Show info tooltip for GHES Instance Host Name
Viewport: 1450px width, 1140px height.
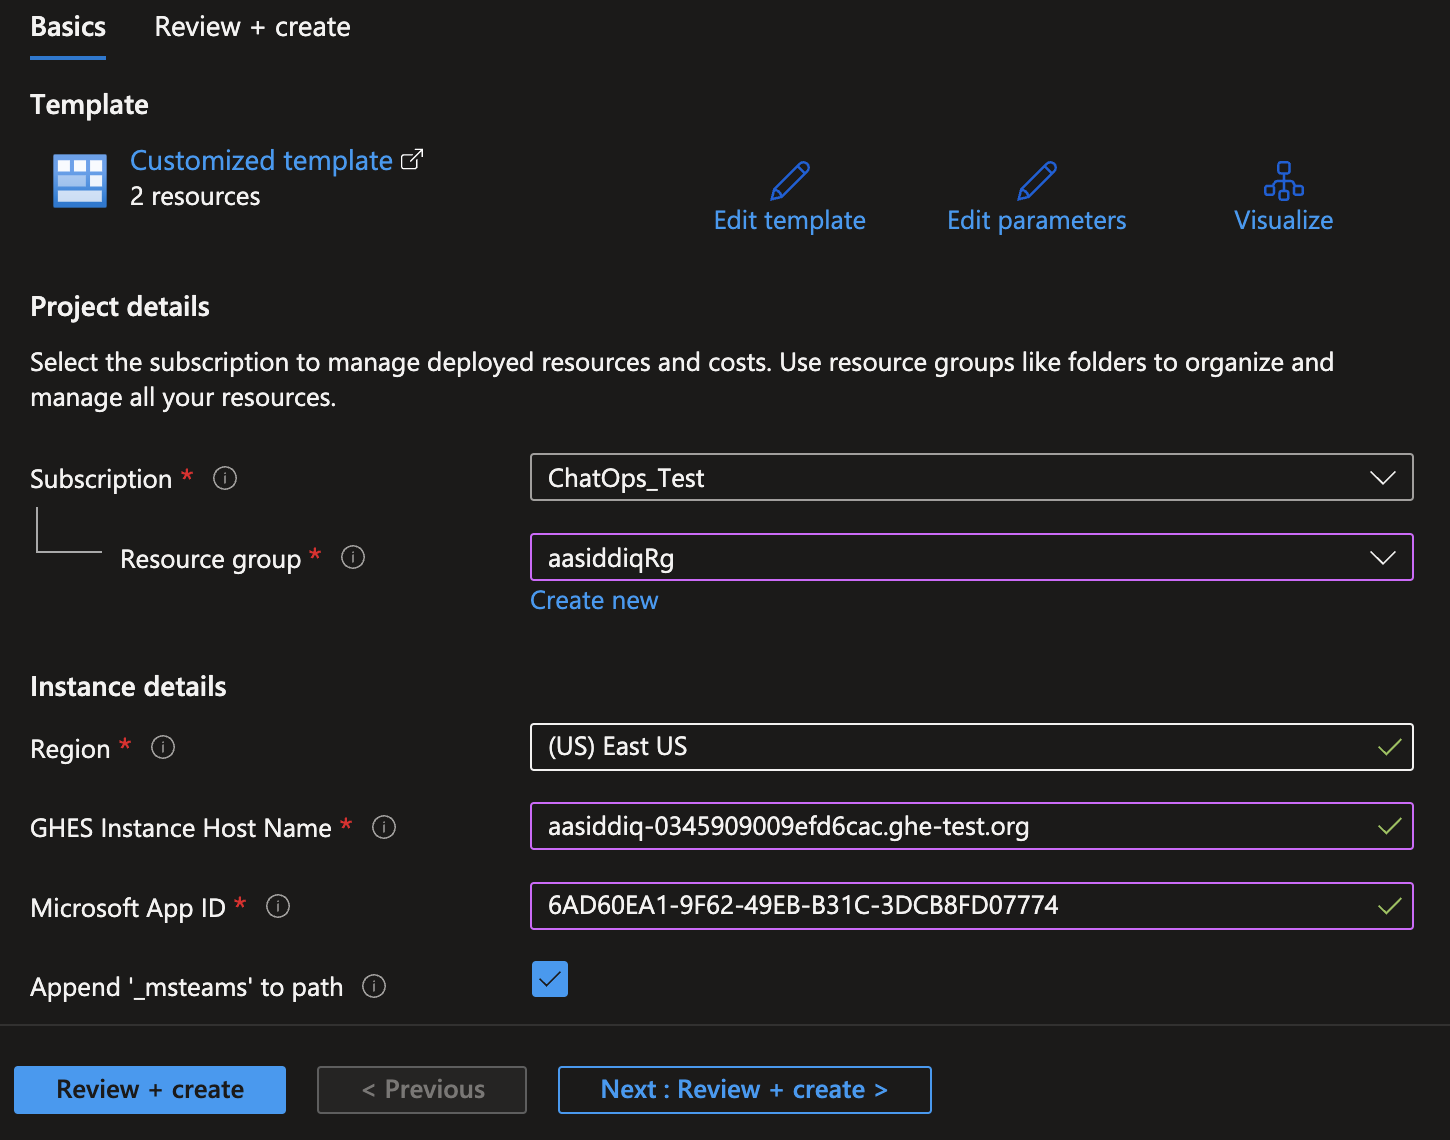click(x=384, y=827)
